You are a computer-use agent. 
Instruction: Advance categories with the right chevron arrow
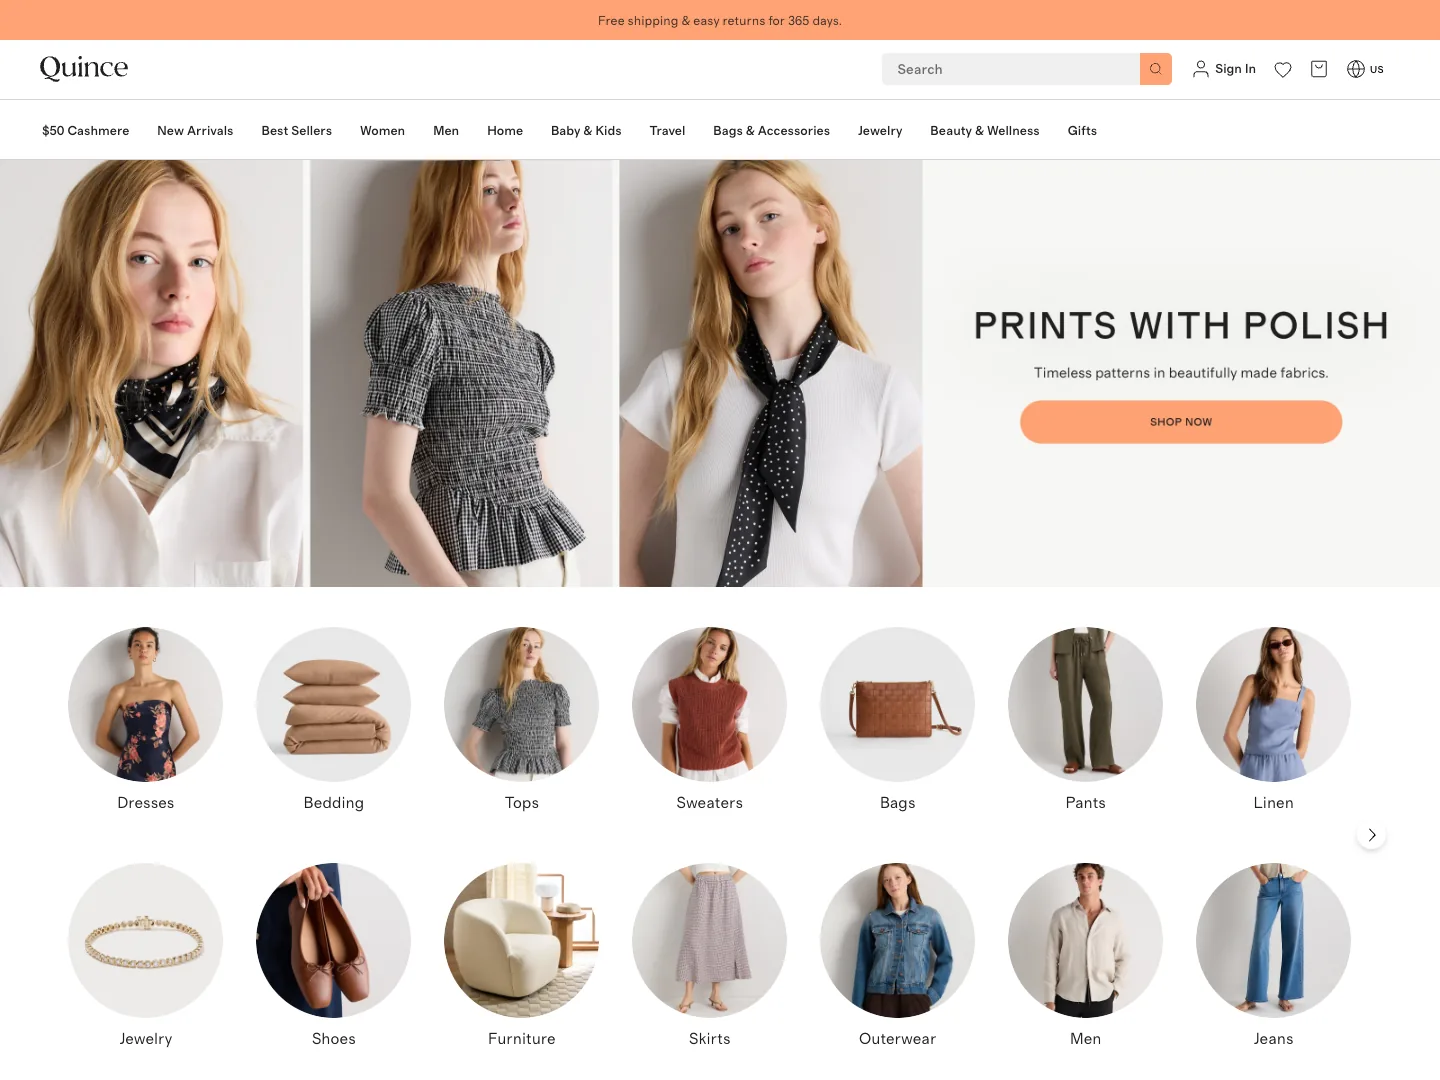coord(1372,835)
